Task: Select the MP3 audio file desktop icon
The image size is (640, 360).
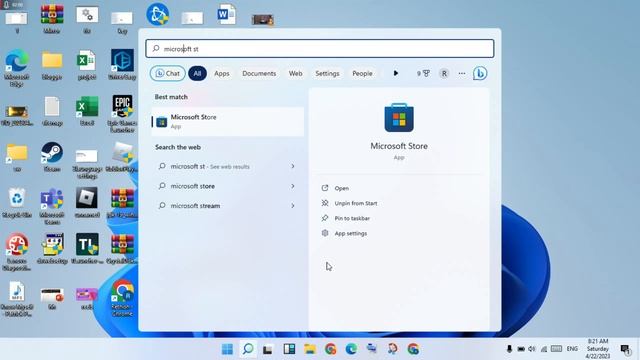Action: pos(17,299)
